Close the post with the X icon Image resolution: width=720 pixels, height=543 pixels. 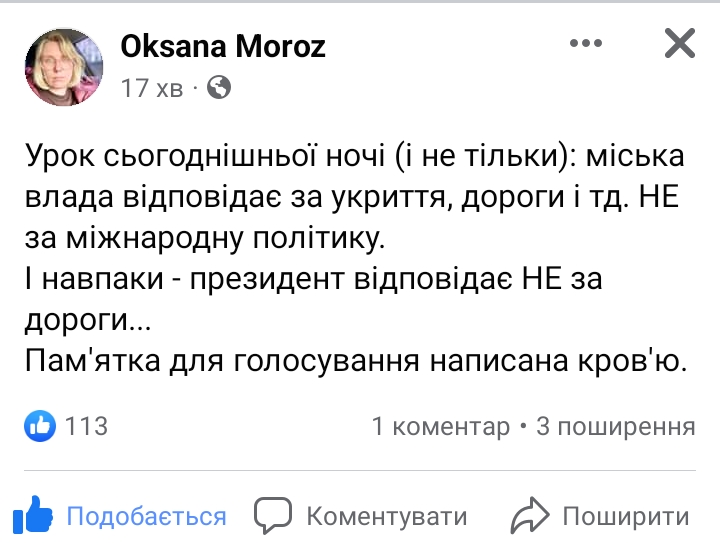click(x=680, y=43)
